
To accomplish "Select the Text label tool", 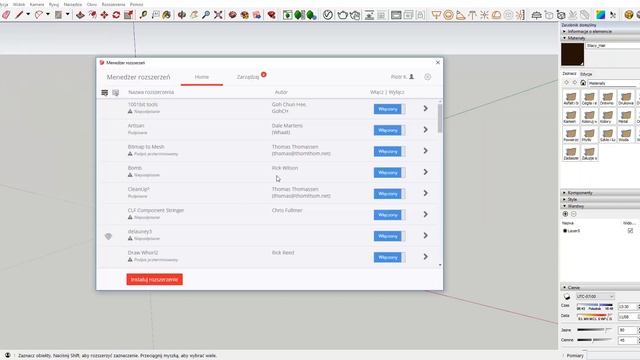I will [x=155, y=15].
